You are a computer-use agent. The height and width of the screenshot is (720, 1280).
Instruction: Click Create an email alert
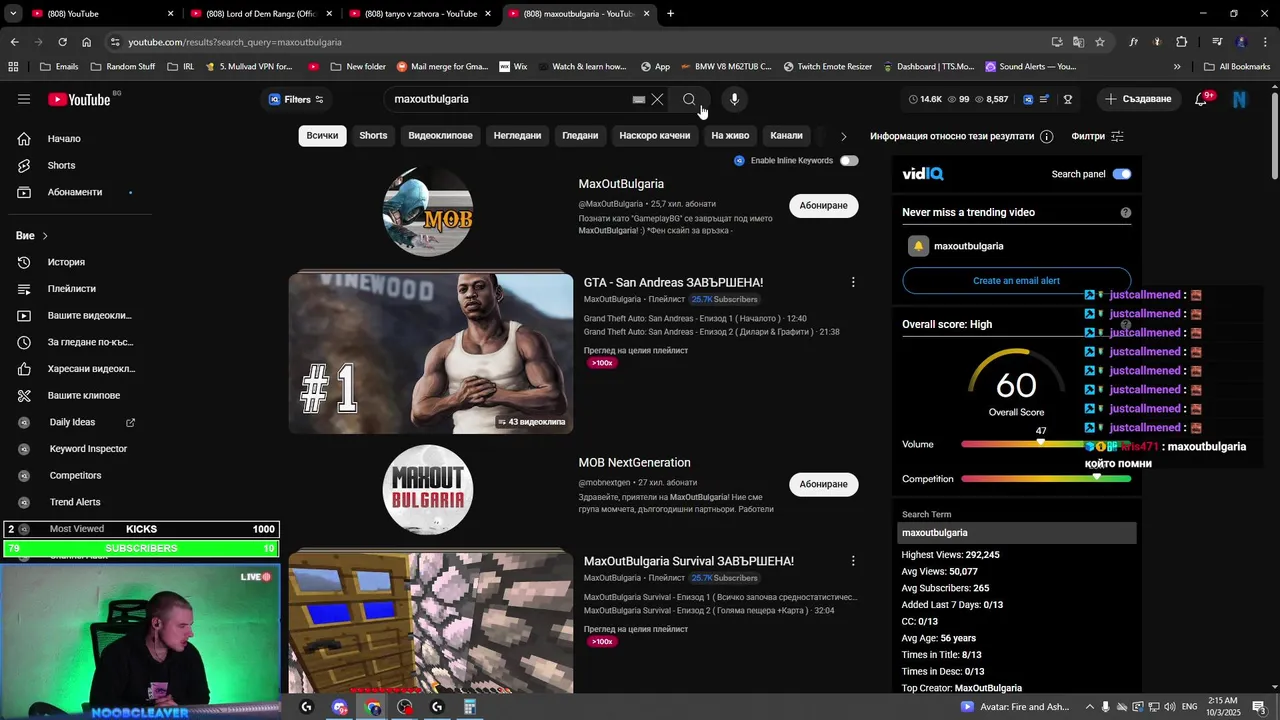point(1016,281)
